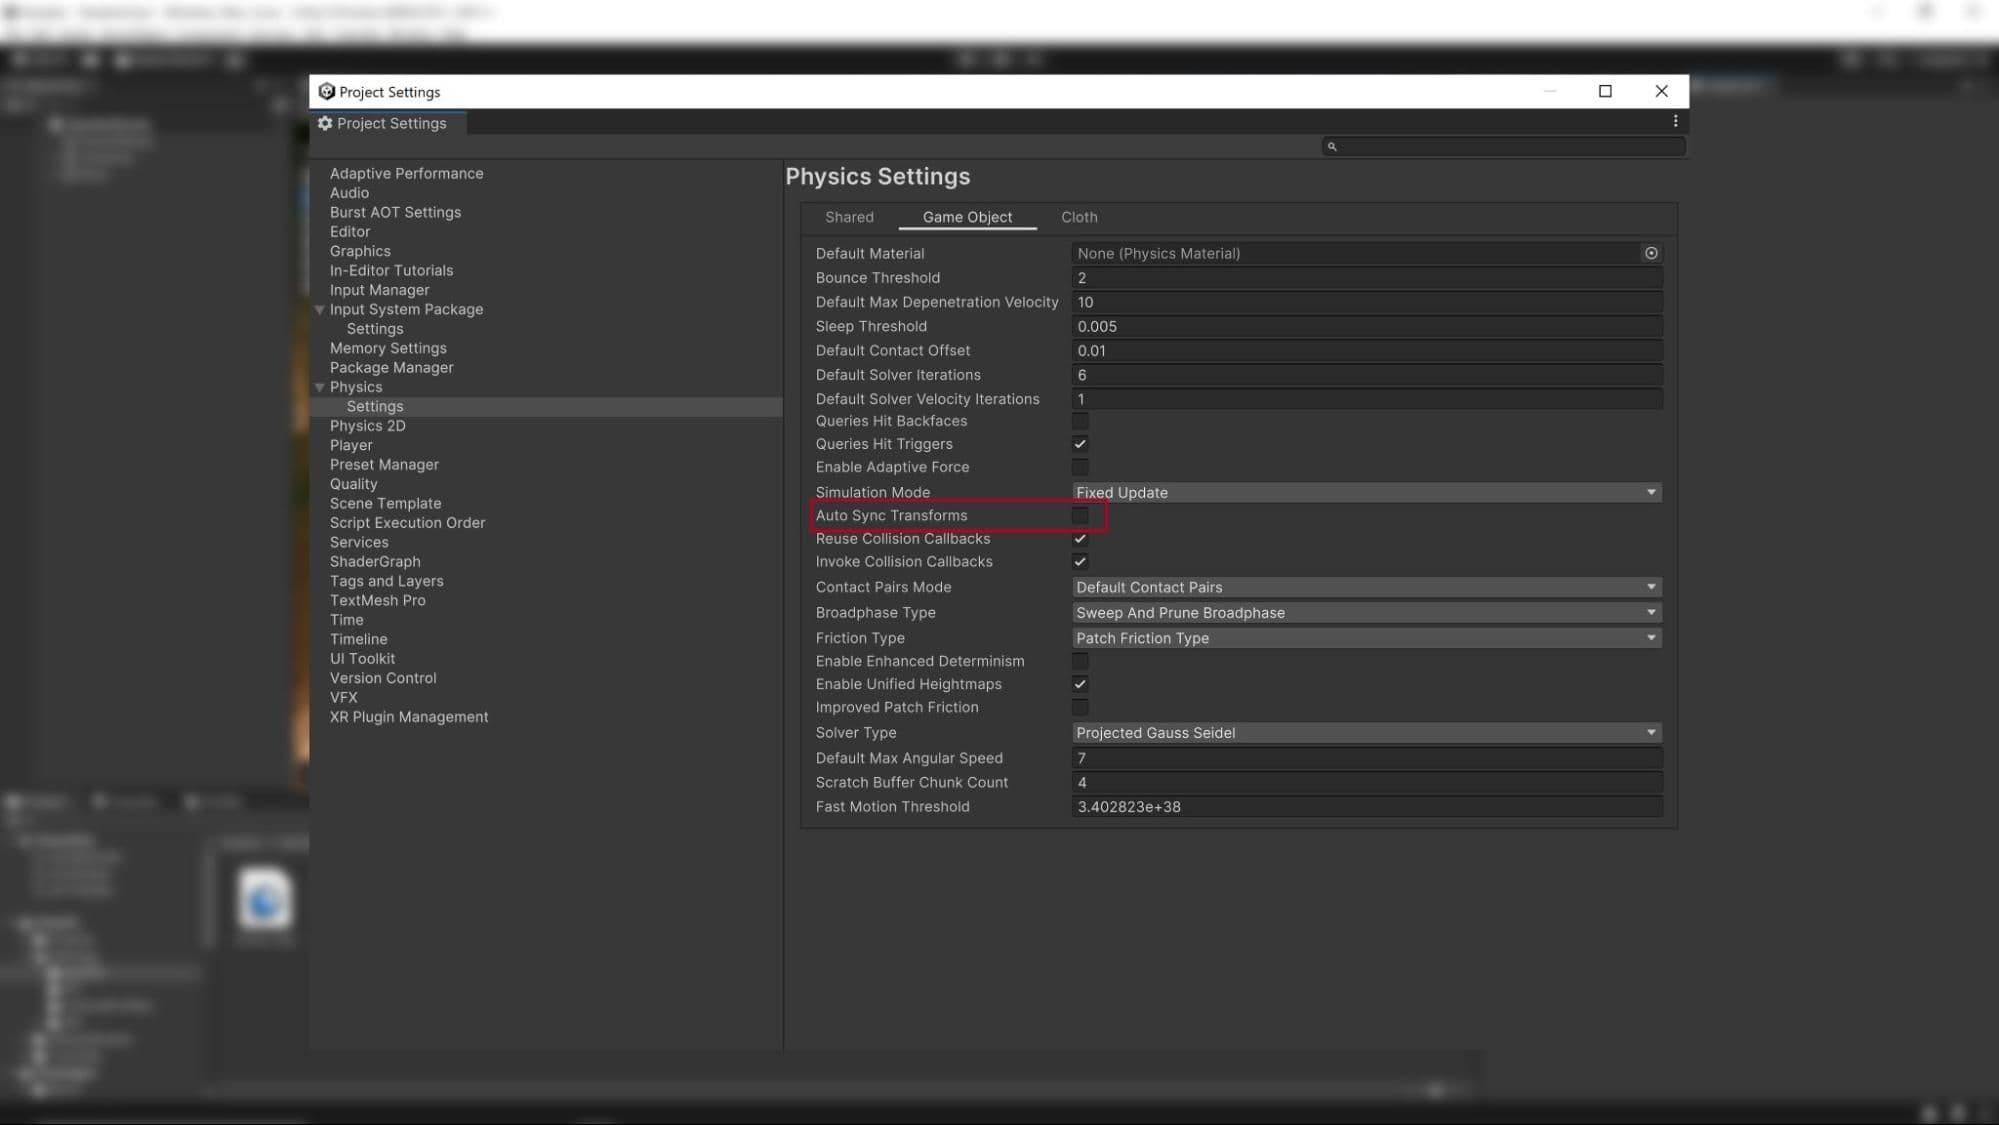The width and height of the screenshot is (1999, 1125).
Task: Click the Unity logo in the title bar
Action: pos(325,91)
